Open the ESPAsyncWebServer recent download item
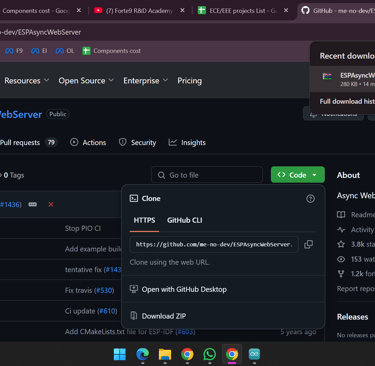Screen dimensions: 375x366 tap(343, 79)
